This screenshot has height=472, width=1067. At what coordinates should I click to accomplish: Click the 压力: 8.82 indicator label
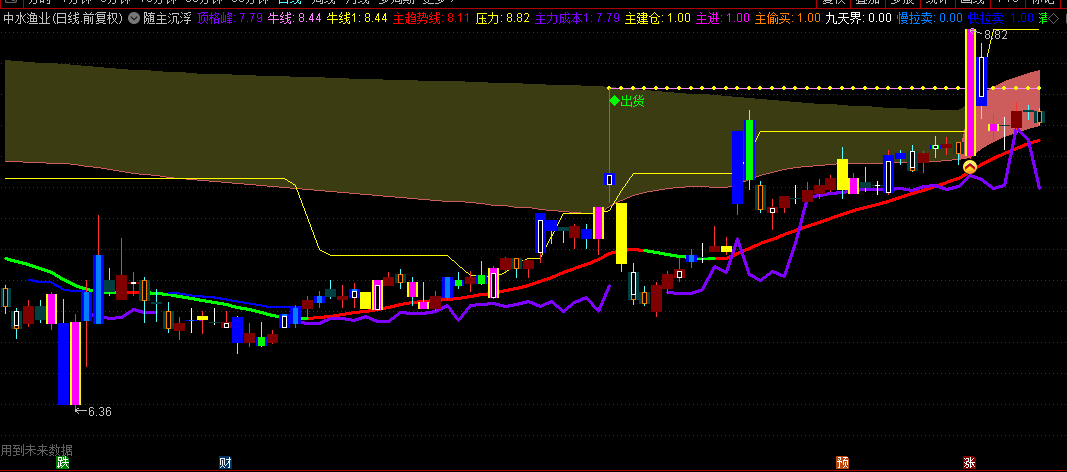point(502,18)
